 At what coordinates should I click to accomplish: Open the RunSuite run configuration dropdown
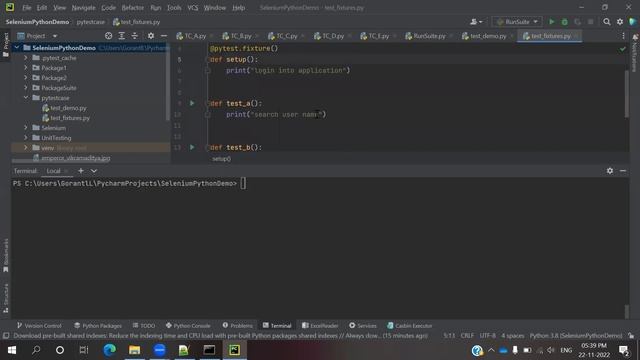(x=517, y=22)
